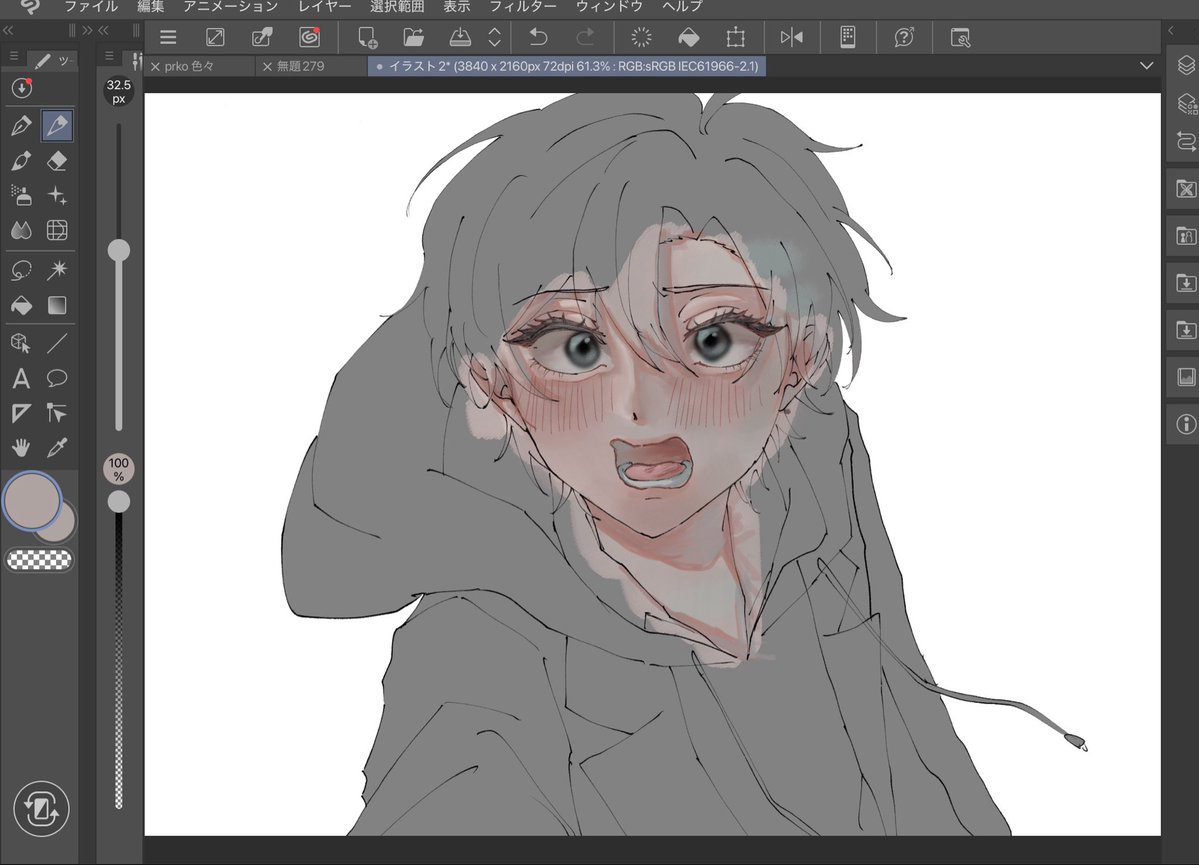Open the レイヤー menu

click(x=325, y=6)
